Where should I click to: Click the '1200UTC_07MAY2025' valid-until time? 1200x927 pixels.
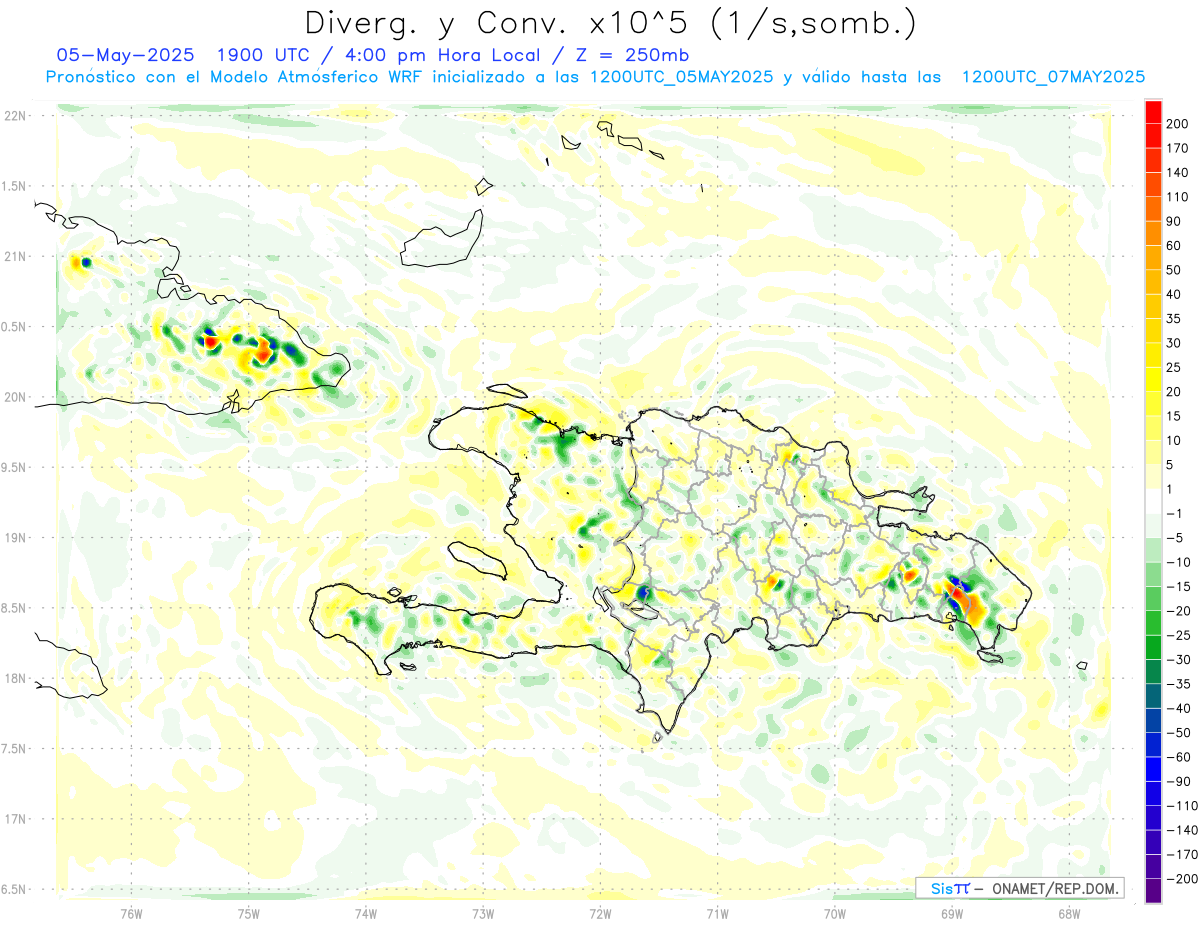click(x=1053, y=77)
